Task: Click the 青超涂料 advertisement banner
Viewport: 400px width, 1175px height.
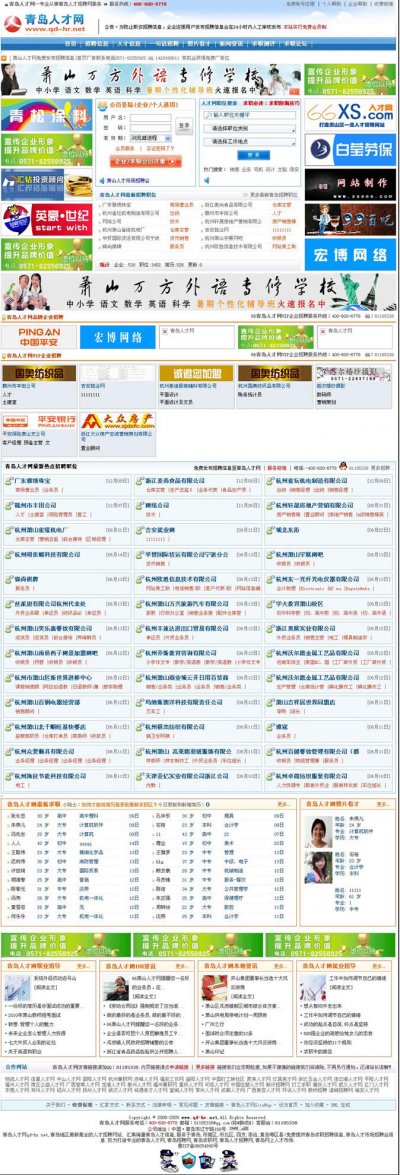Action: click(x=46, y=115)
